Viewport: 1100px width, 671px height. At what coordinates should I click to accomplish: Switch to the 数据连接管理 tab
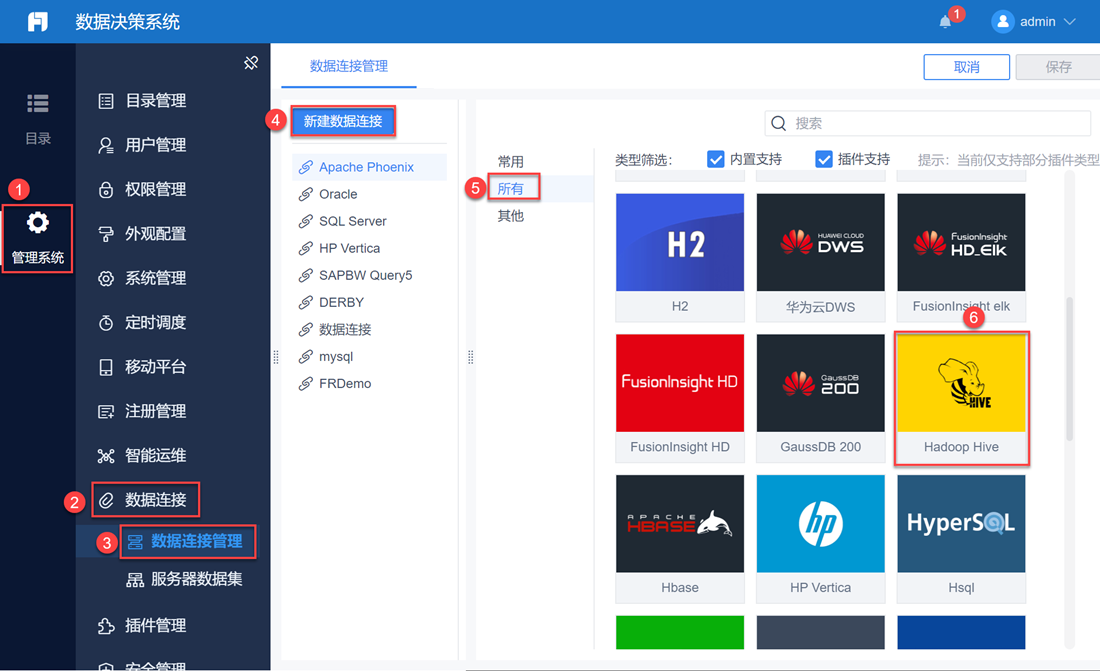349,66
